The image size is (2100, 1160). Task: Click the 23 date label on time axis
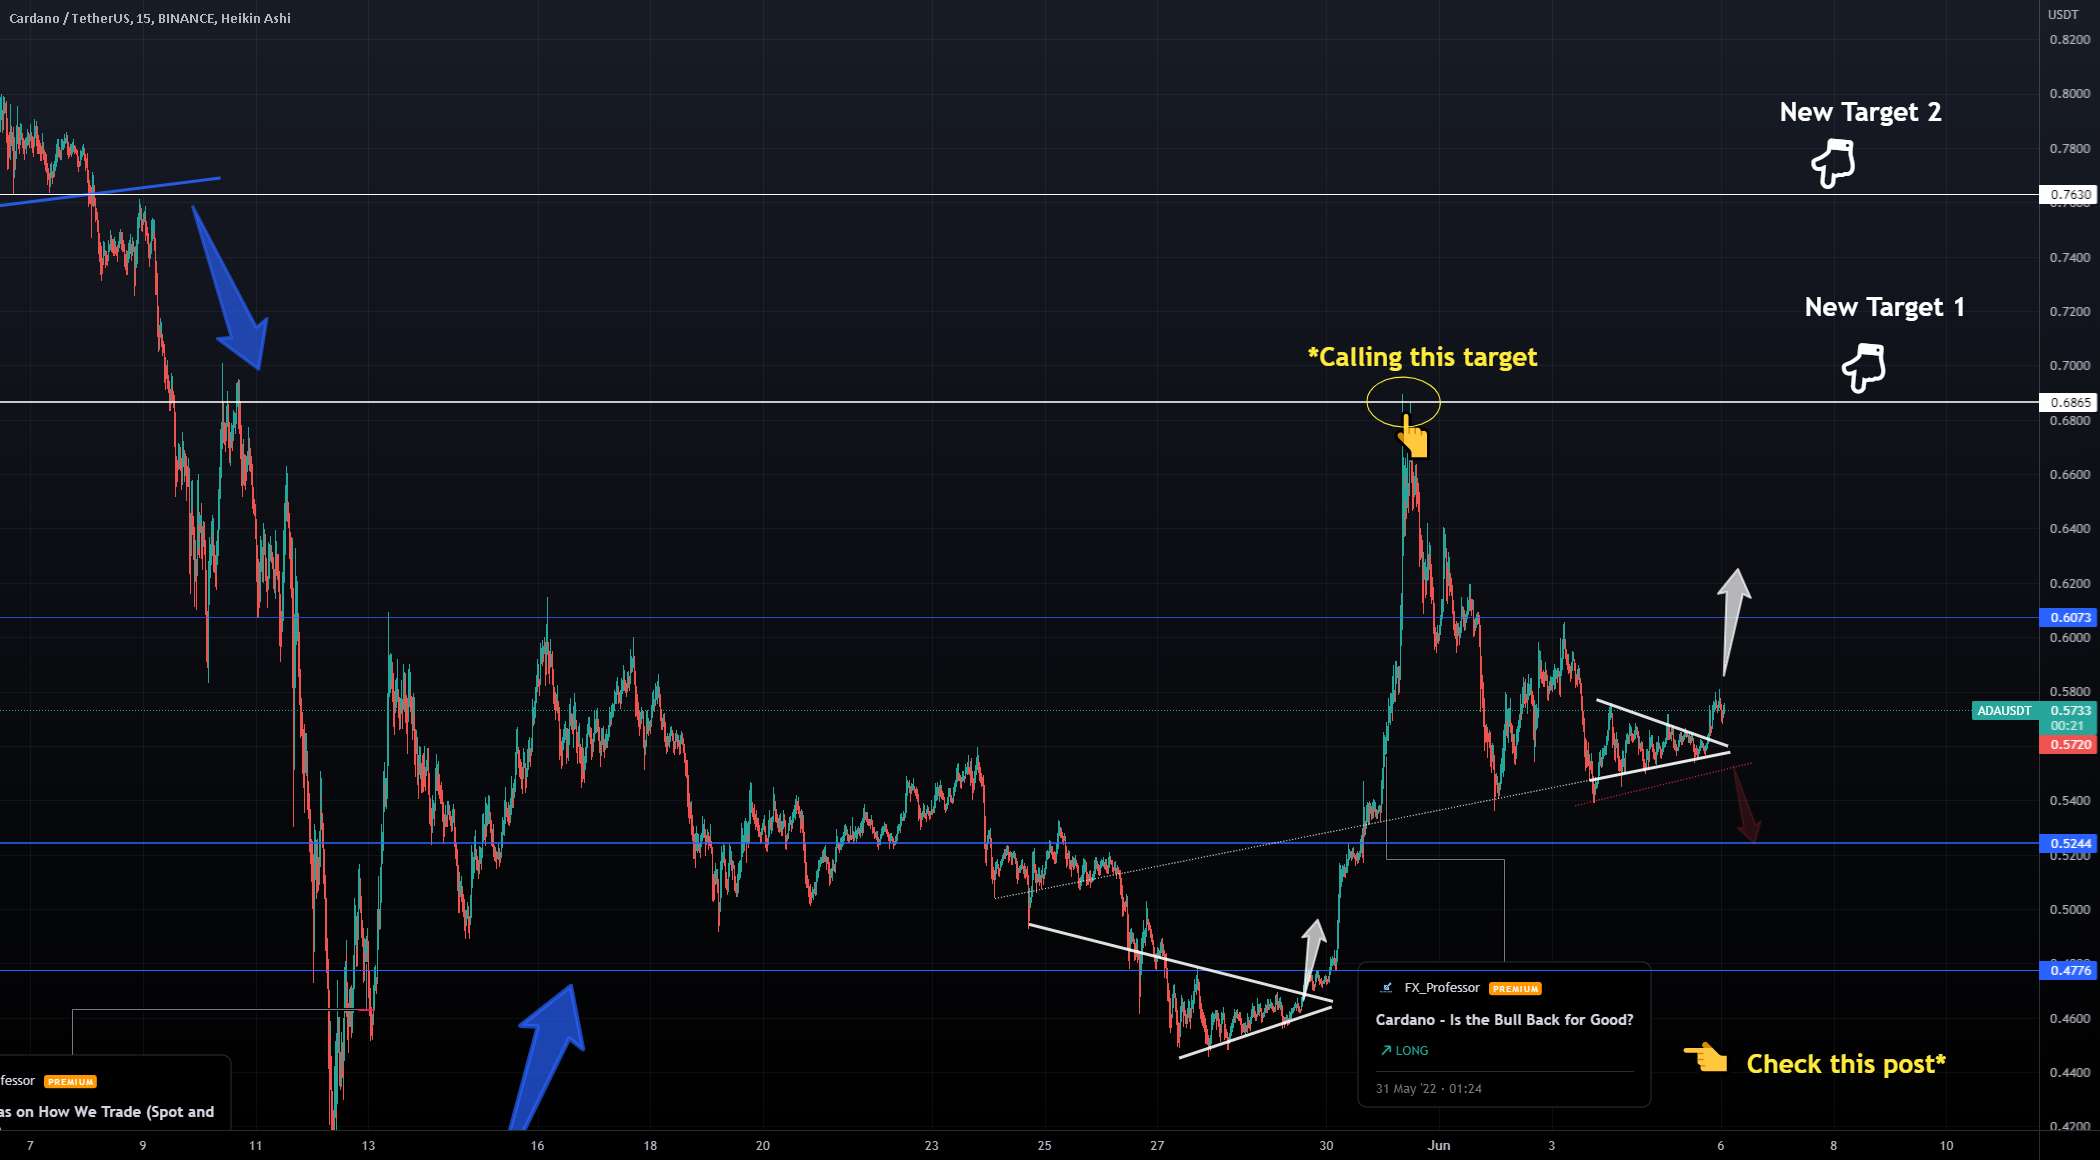point(931,1146)
